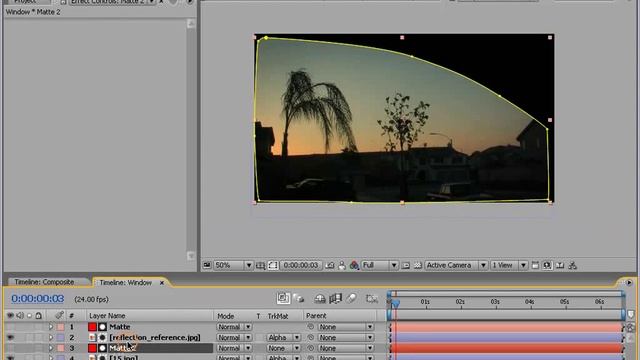640x360 pixels.
Task: Open the 1 View layout dropdown
Action: (509, 265)
